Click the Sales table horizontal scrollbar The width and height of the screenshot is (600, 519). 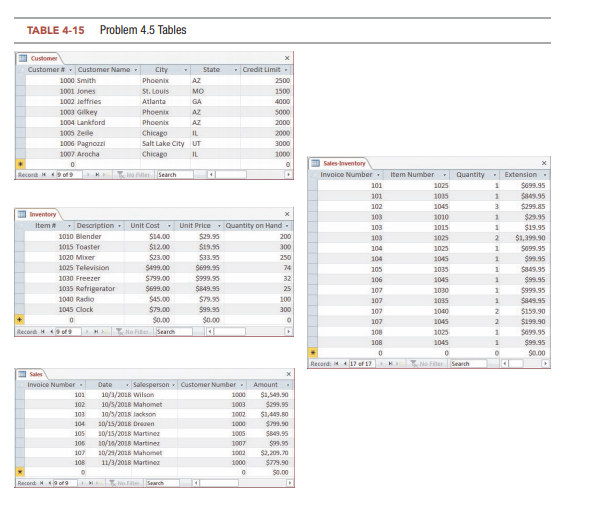(243, 483)
